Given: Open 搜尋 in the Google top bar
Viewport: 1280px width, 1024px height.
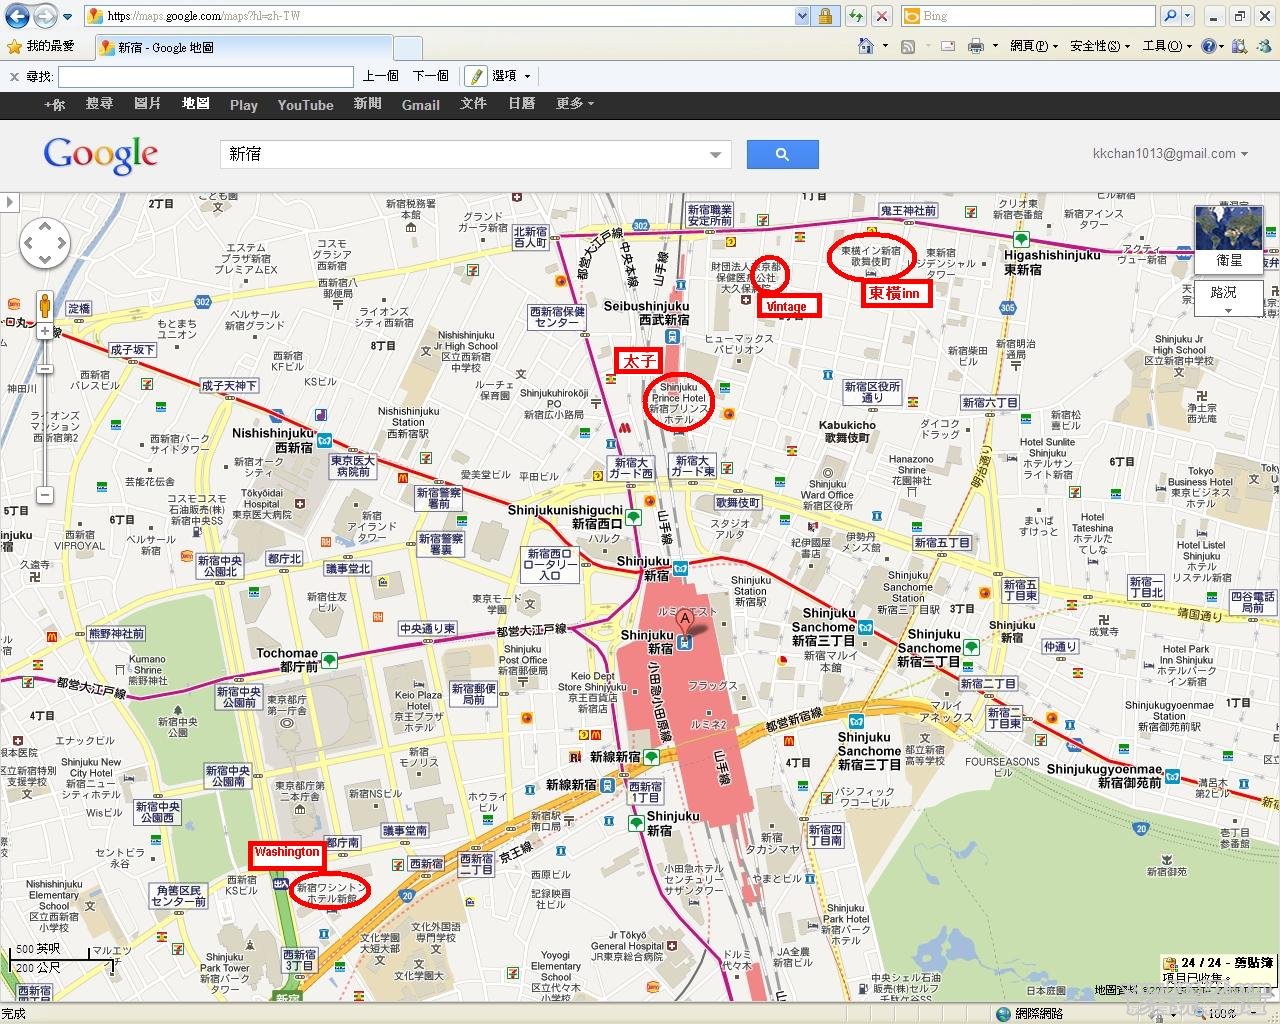Looking at the screenshot, I should point(99,104).
